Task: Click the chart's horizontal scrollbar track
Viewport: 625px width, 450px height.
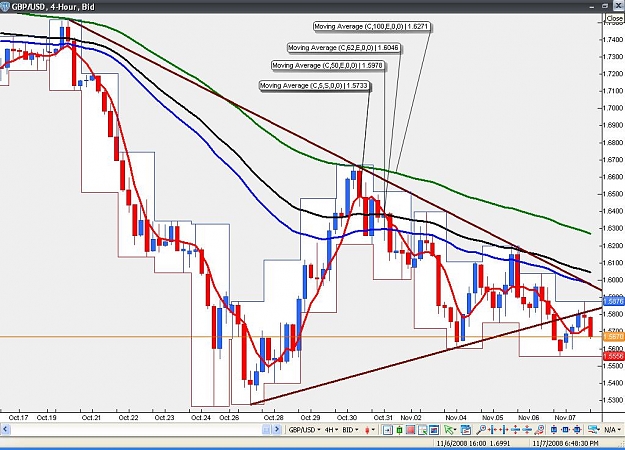Action: (x=136, y=430)
